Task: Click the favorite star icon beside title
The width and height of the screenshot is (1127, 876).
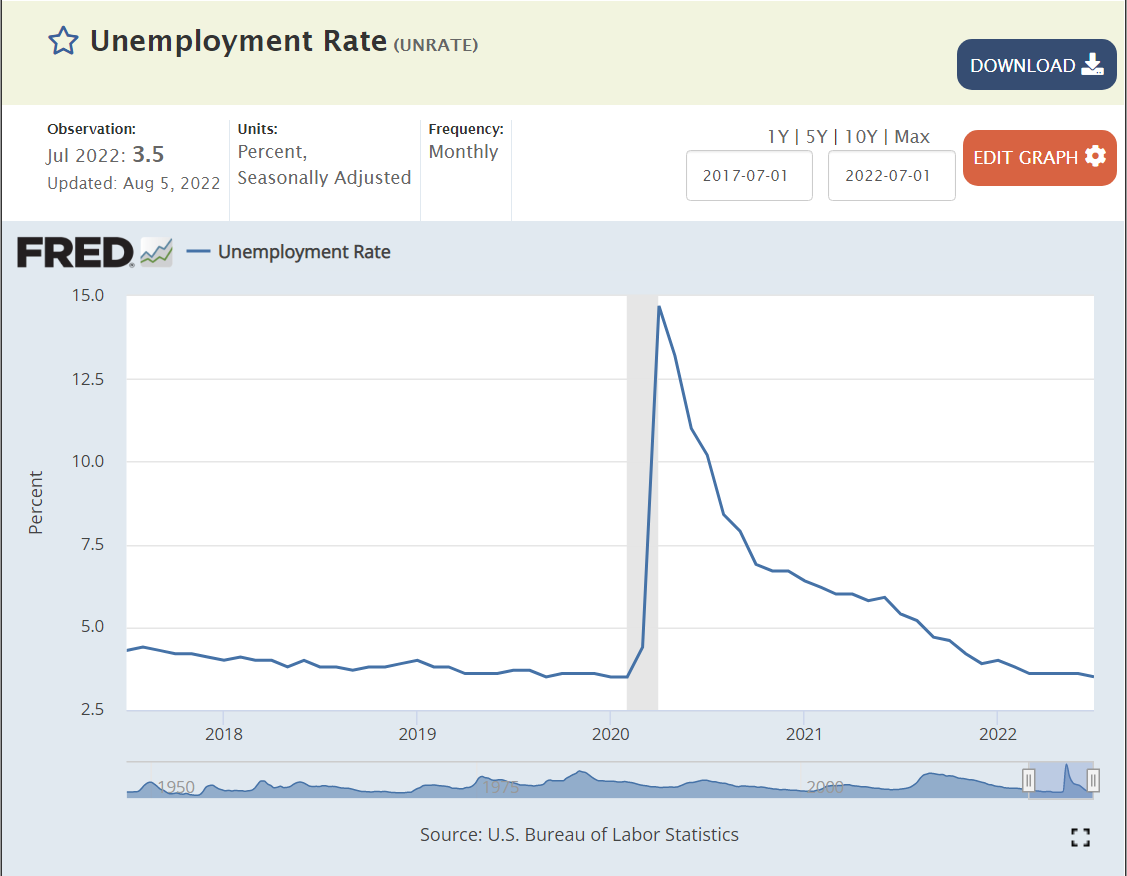Action: tap(63, 41)
